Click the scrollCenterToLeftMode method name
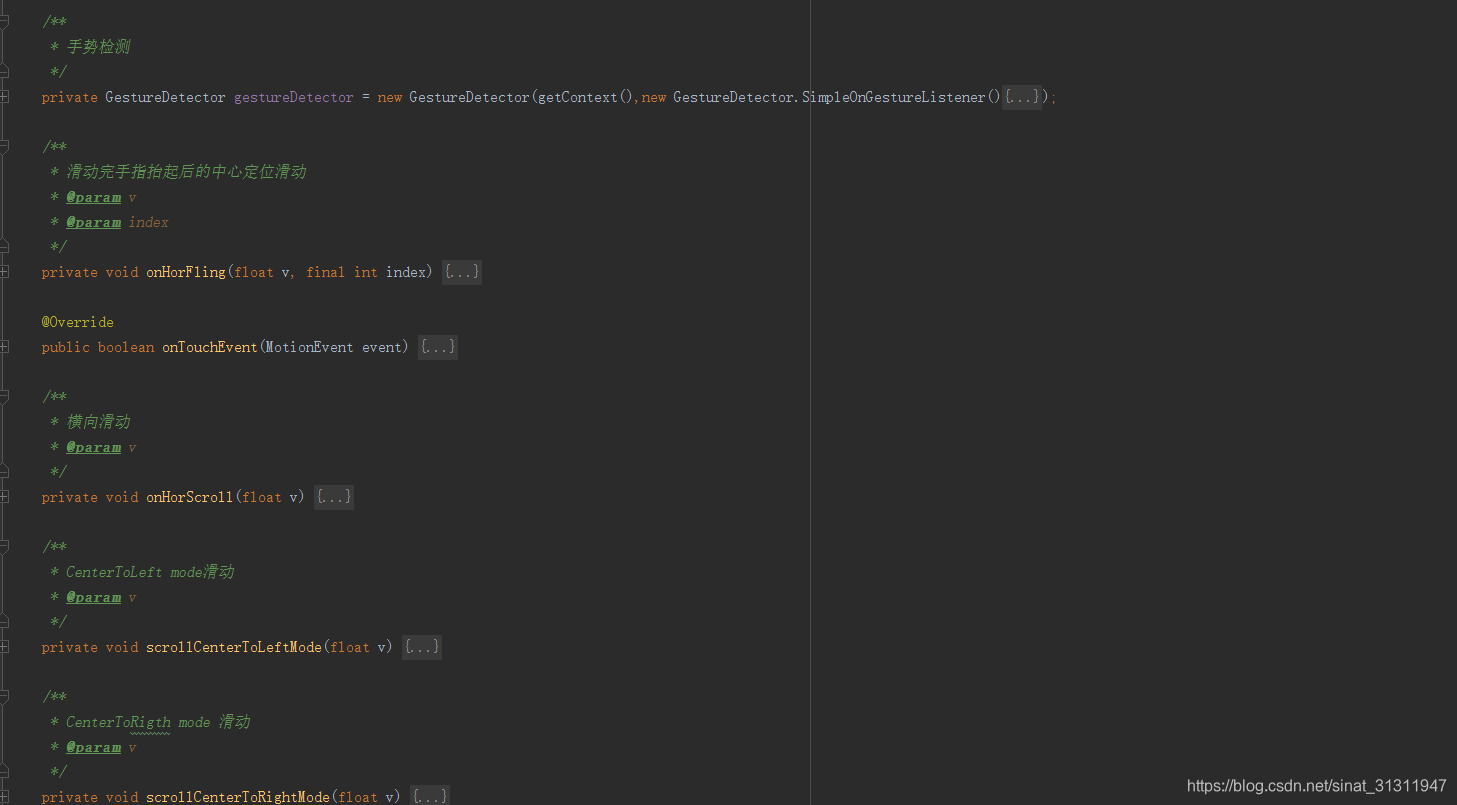The height and width of the screenshot is (805, 1457). click(234, 647)
